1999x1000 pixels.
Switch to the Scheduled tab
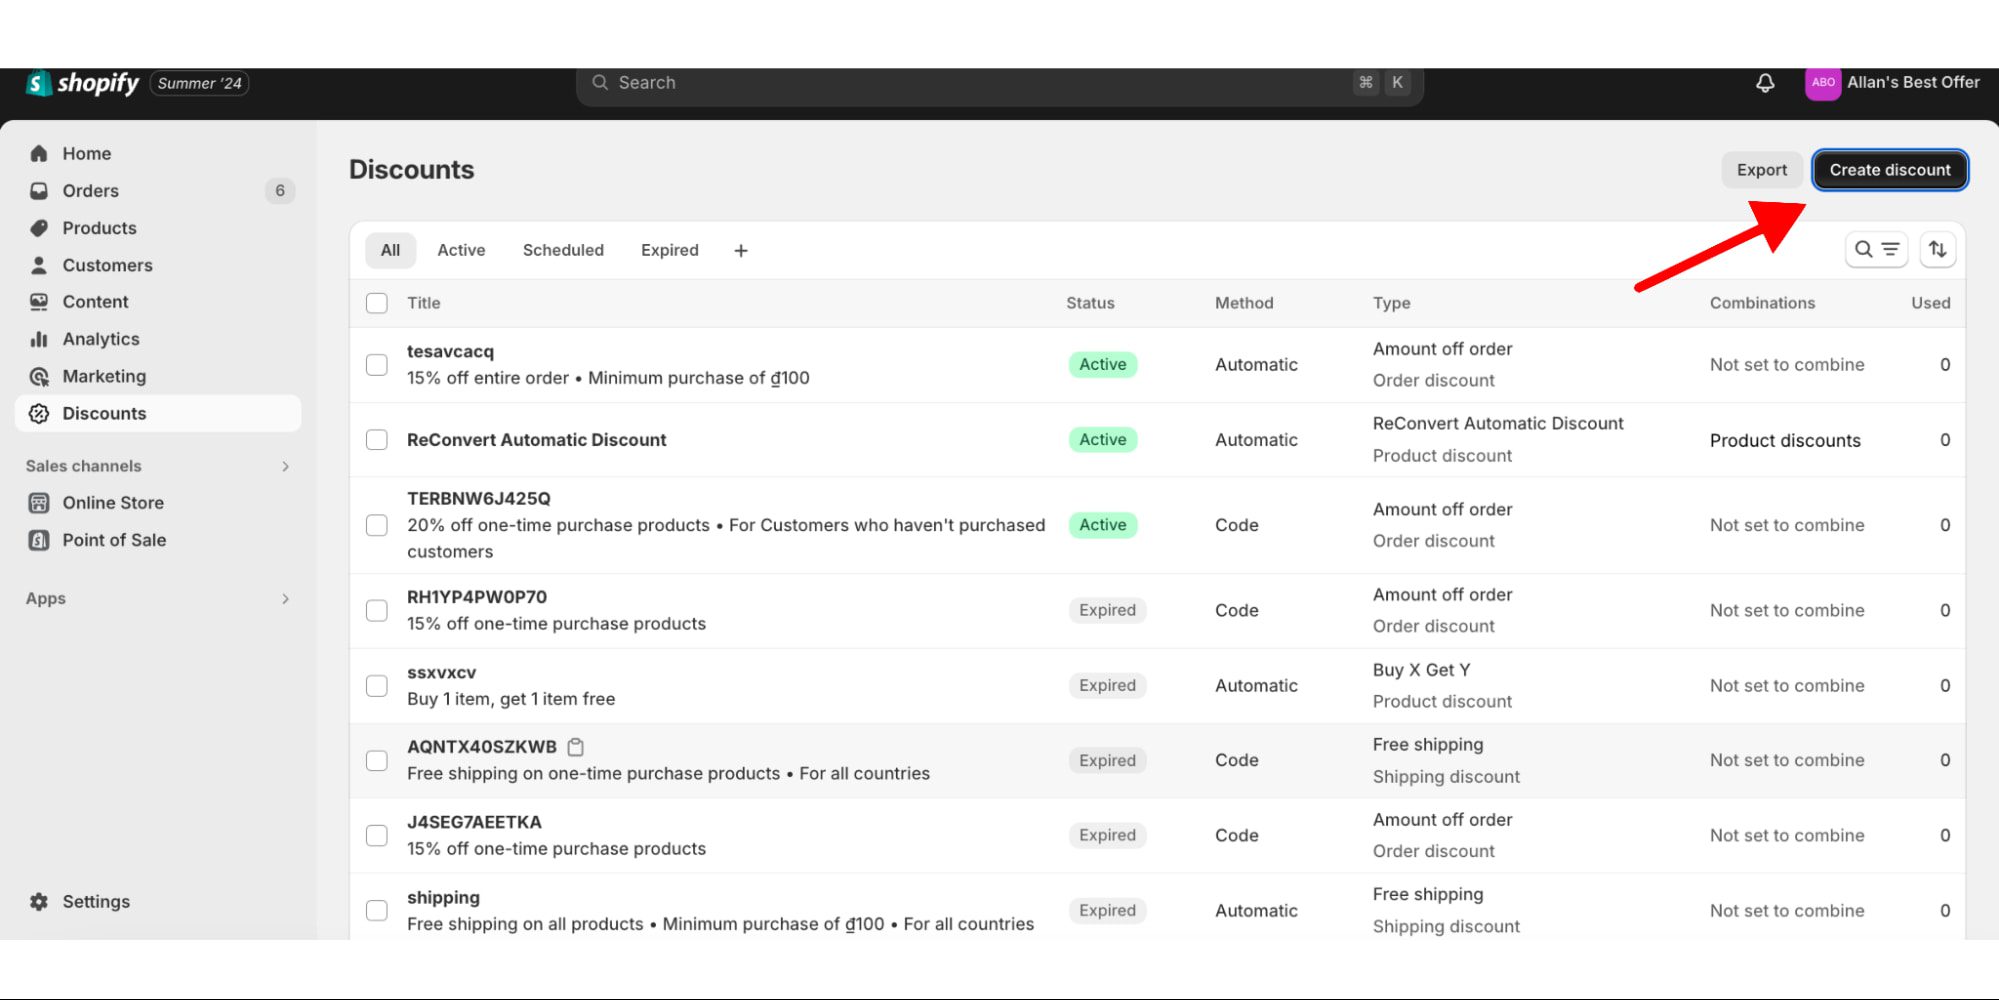tap(563, 250)
